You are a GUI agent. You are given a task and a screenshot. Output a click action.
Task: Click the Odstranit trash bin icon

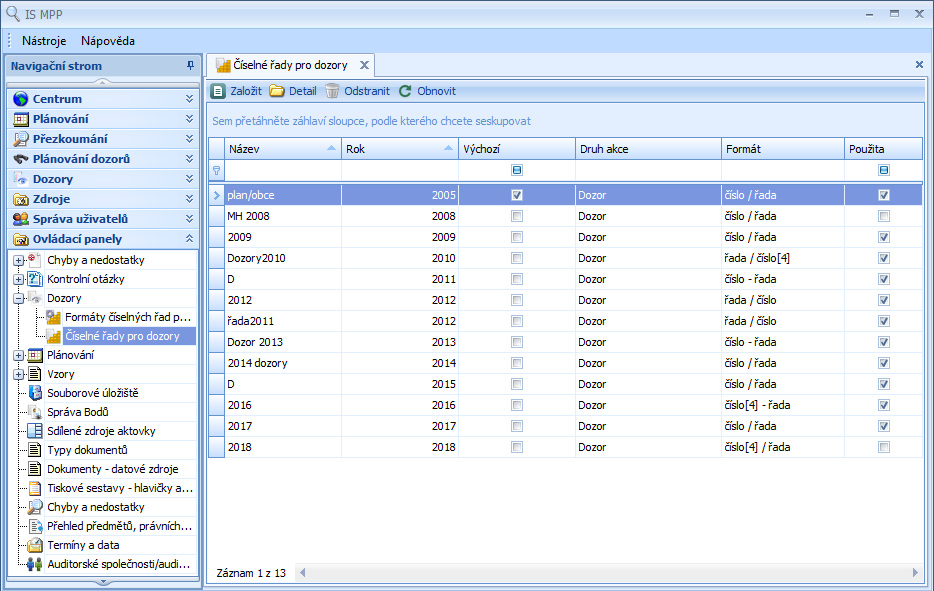pyautogui.click(x=332, y=91)
